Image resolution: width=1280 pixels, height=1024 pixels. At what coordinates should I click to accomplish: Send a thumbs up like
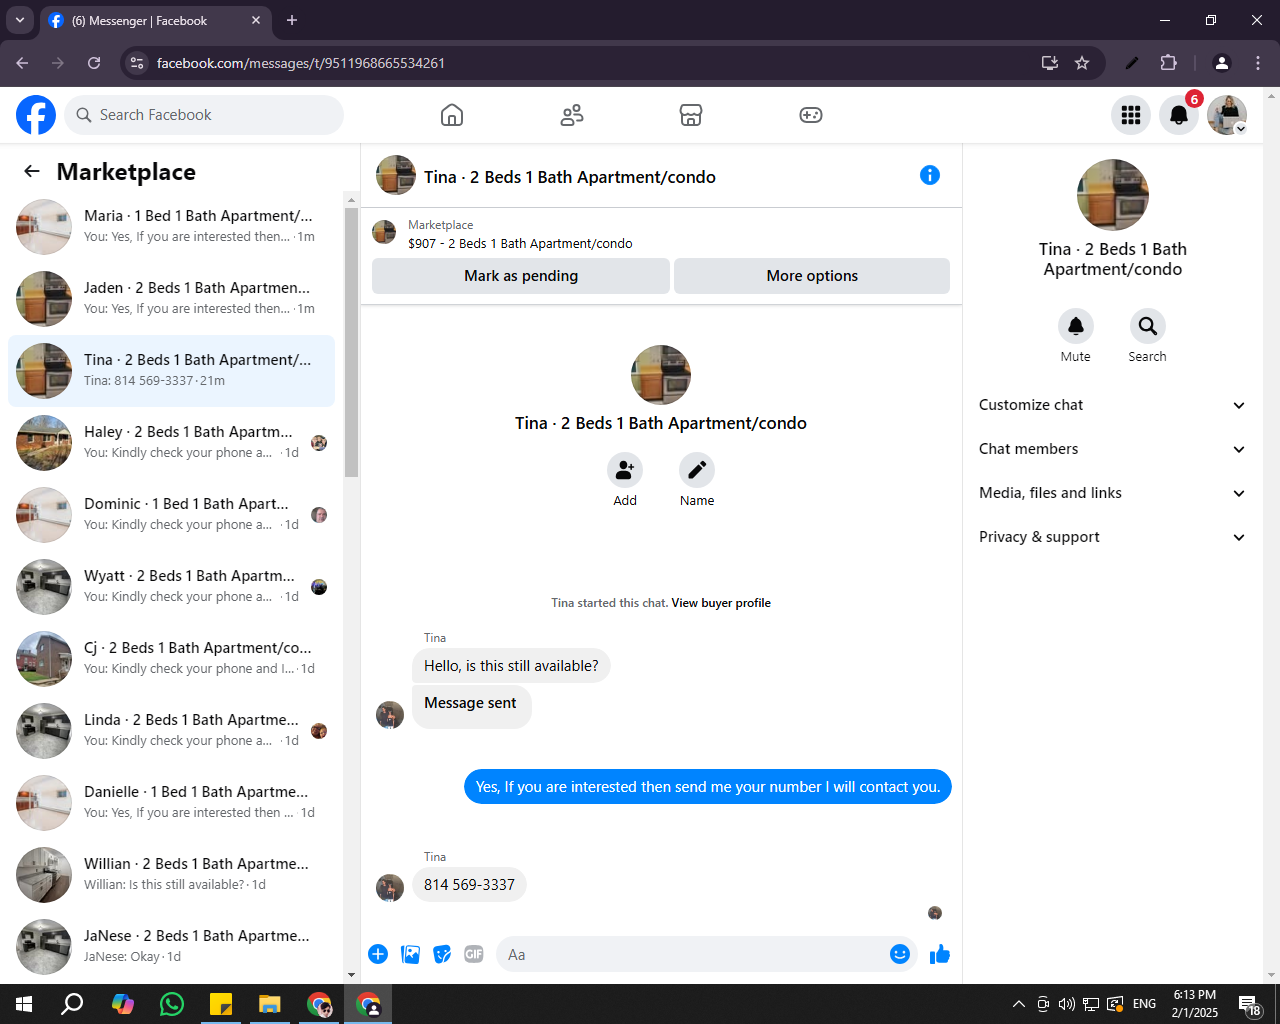coord(940,954)
